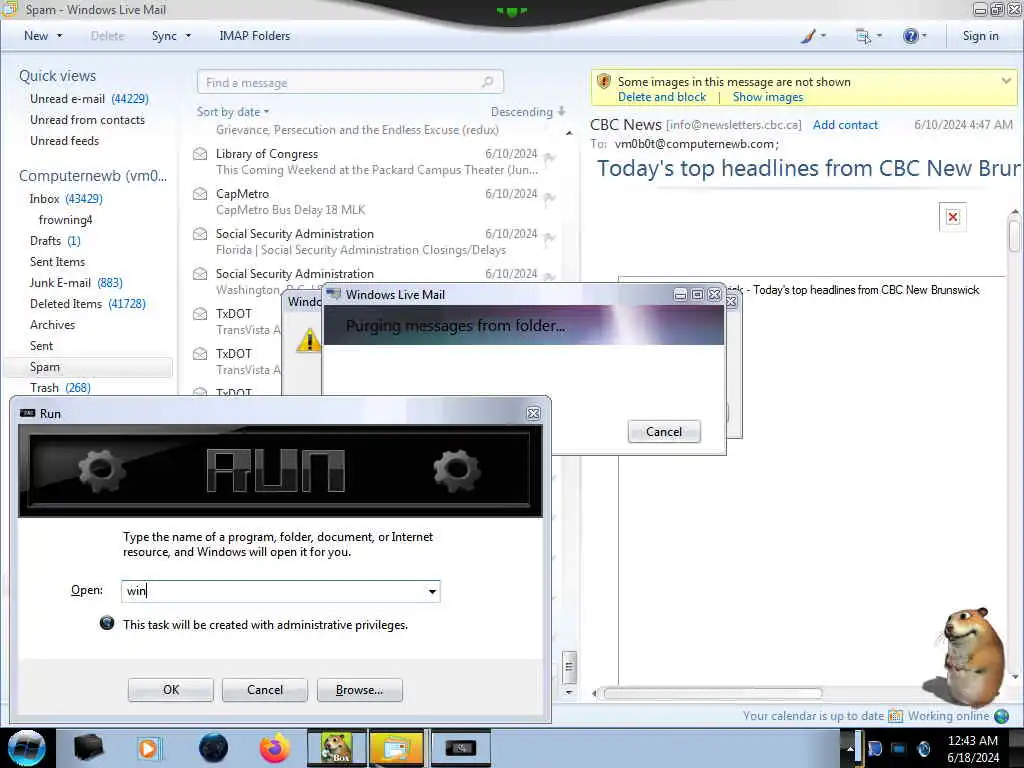Screen dimensions: 1024x768
Task: Open the Run dialog Open combo dropdown arrow
Action: [x=432, y=591]
